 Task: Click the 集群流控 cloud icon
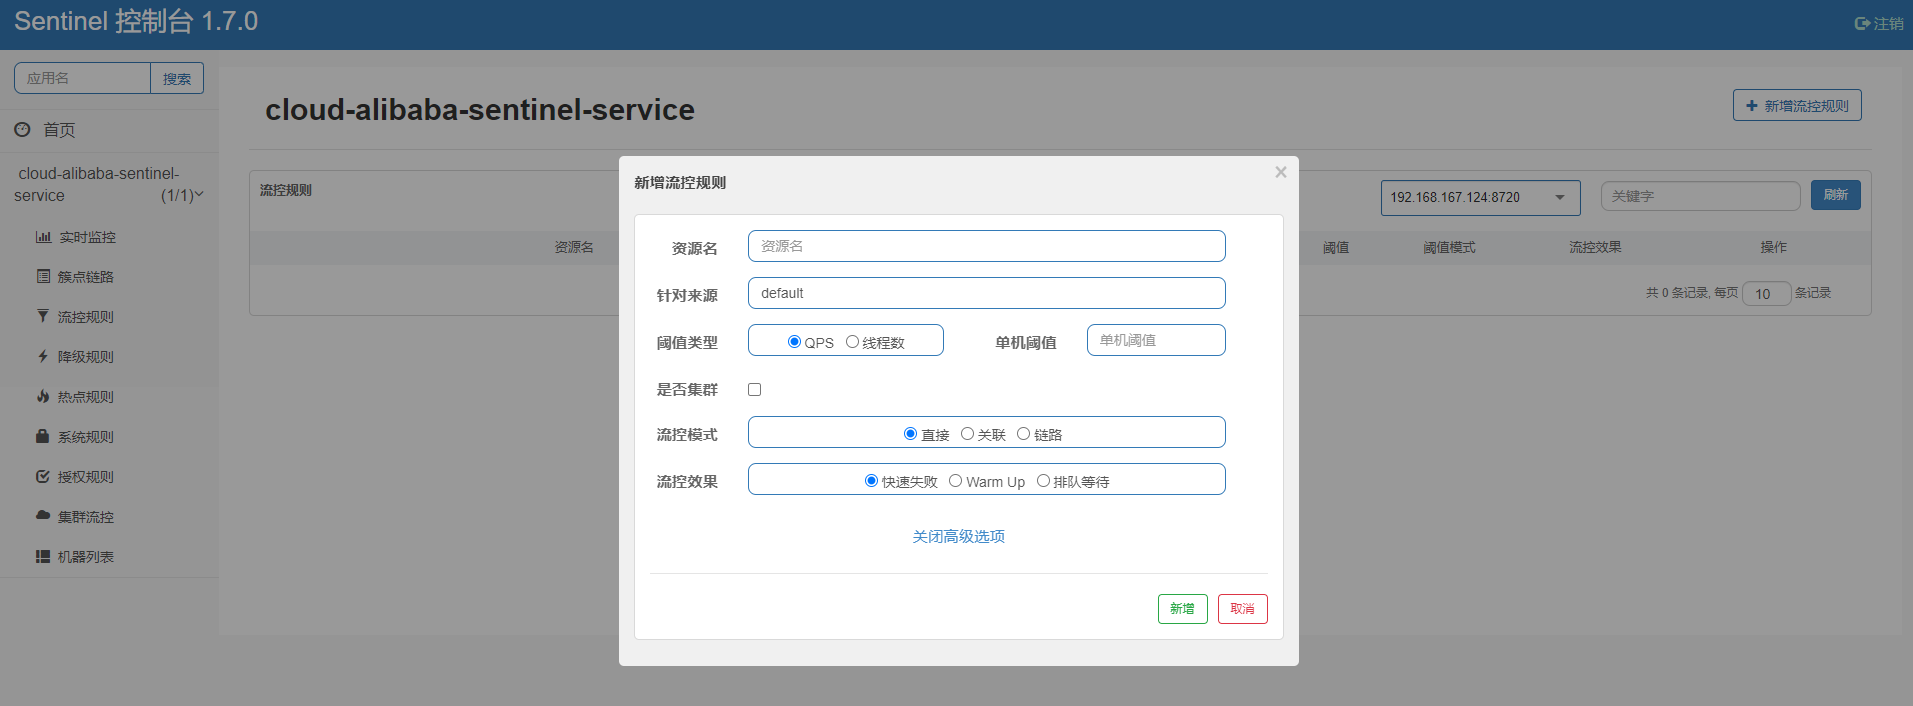[43, 516]
